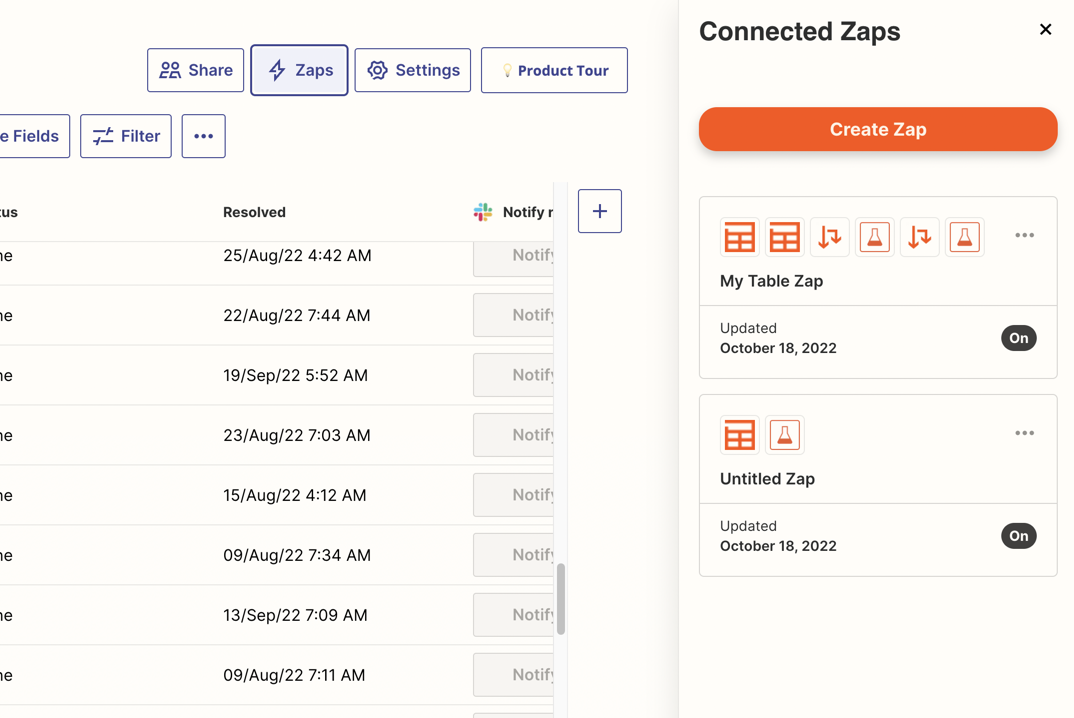This screenshot has height=718, width=1074.
Task: Open the ellipsis menu for My Table Zap
Action: [1024, 235]
